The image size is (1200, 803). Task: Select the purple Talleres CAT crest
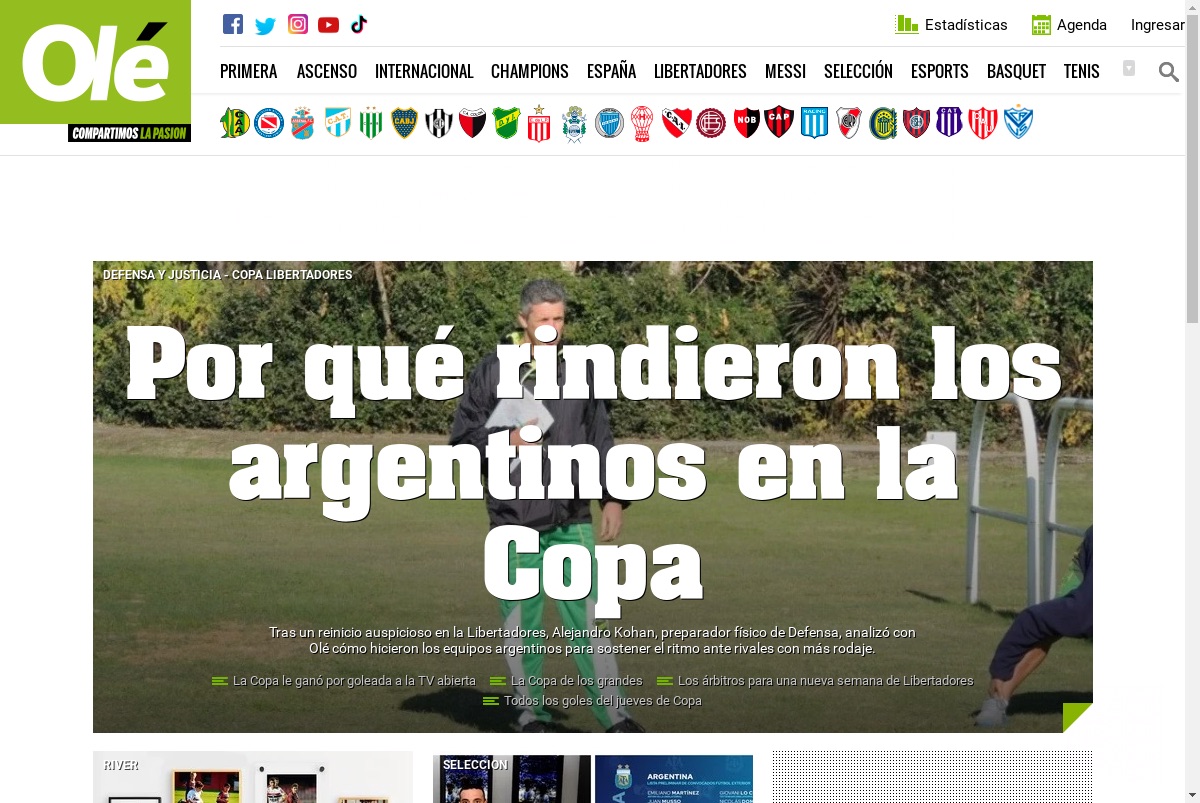949,123
